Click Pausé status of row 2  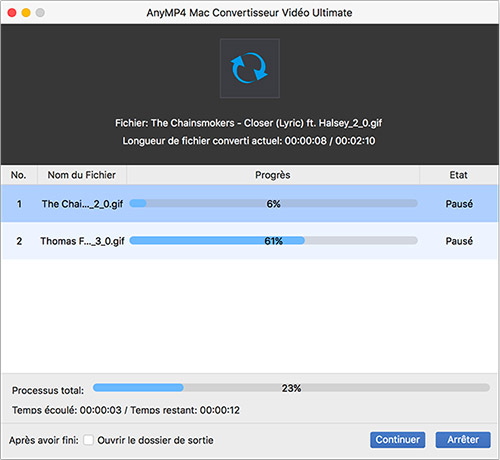(x=459, y=241)
